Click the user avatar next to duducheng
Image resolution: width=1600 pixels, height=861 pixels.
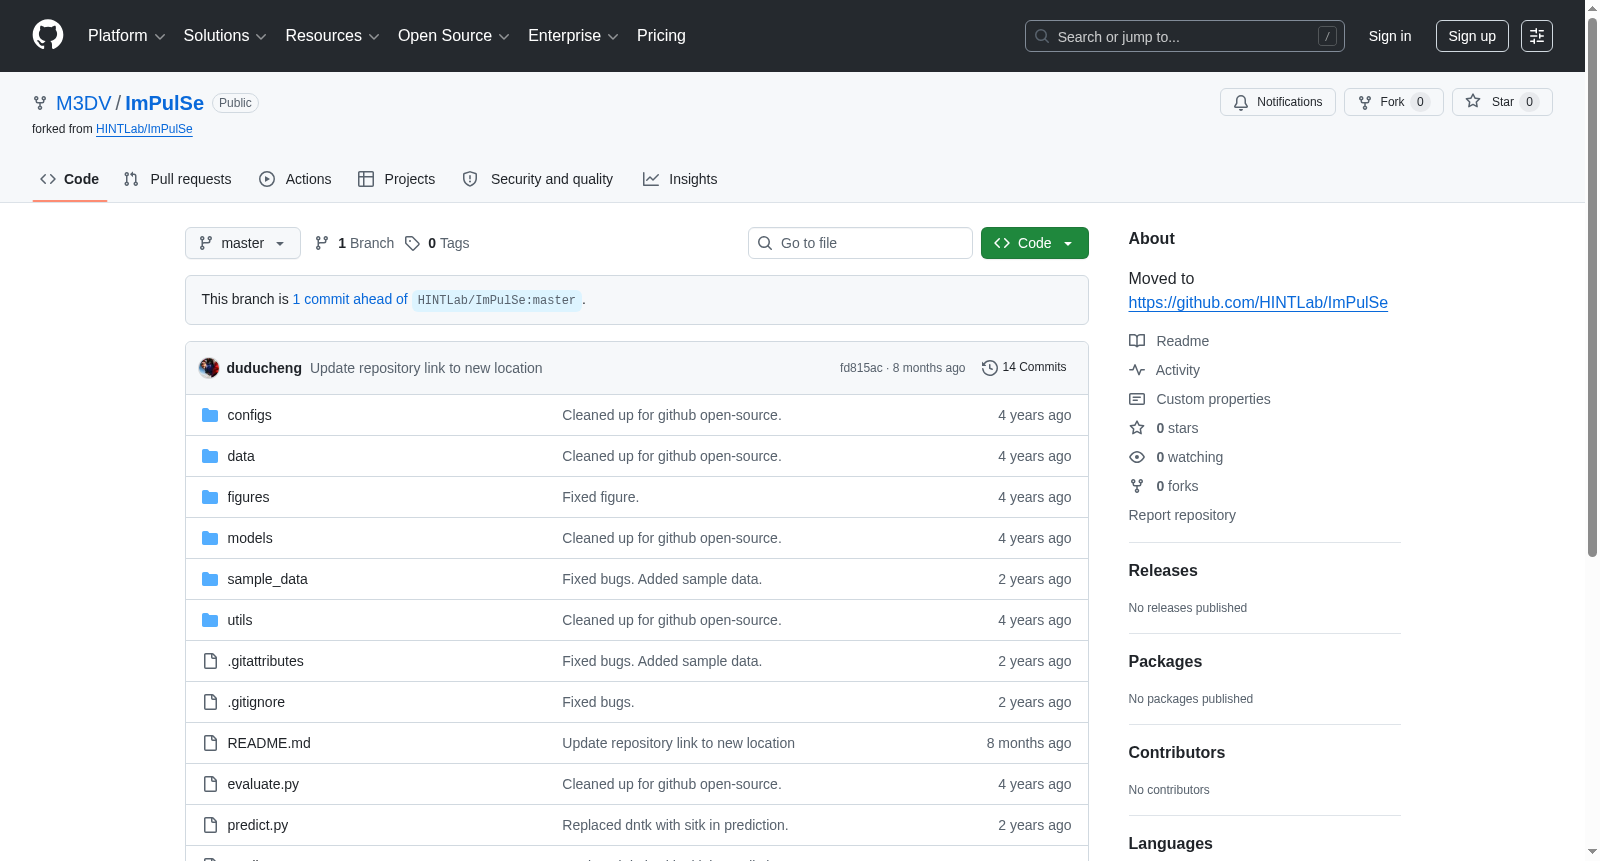tap(209, 368)
